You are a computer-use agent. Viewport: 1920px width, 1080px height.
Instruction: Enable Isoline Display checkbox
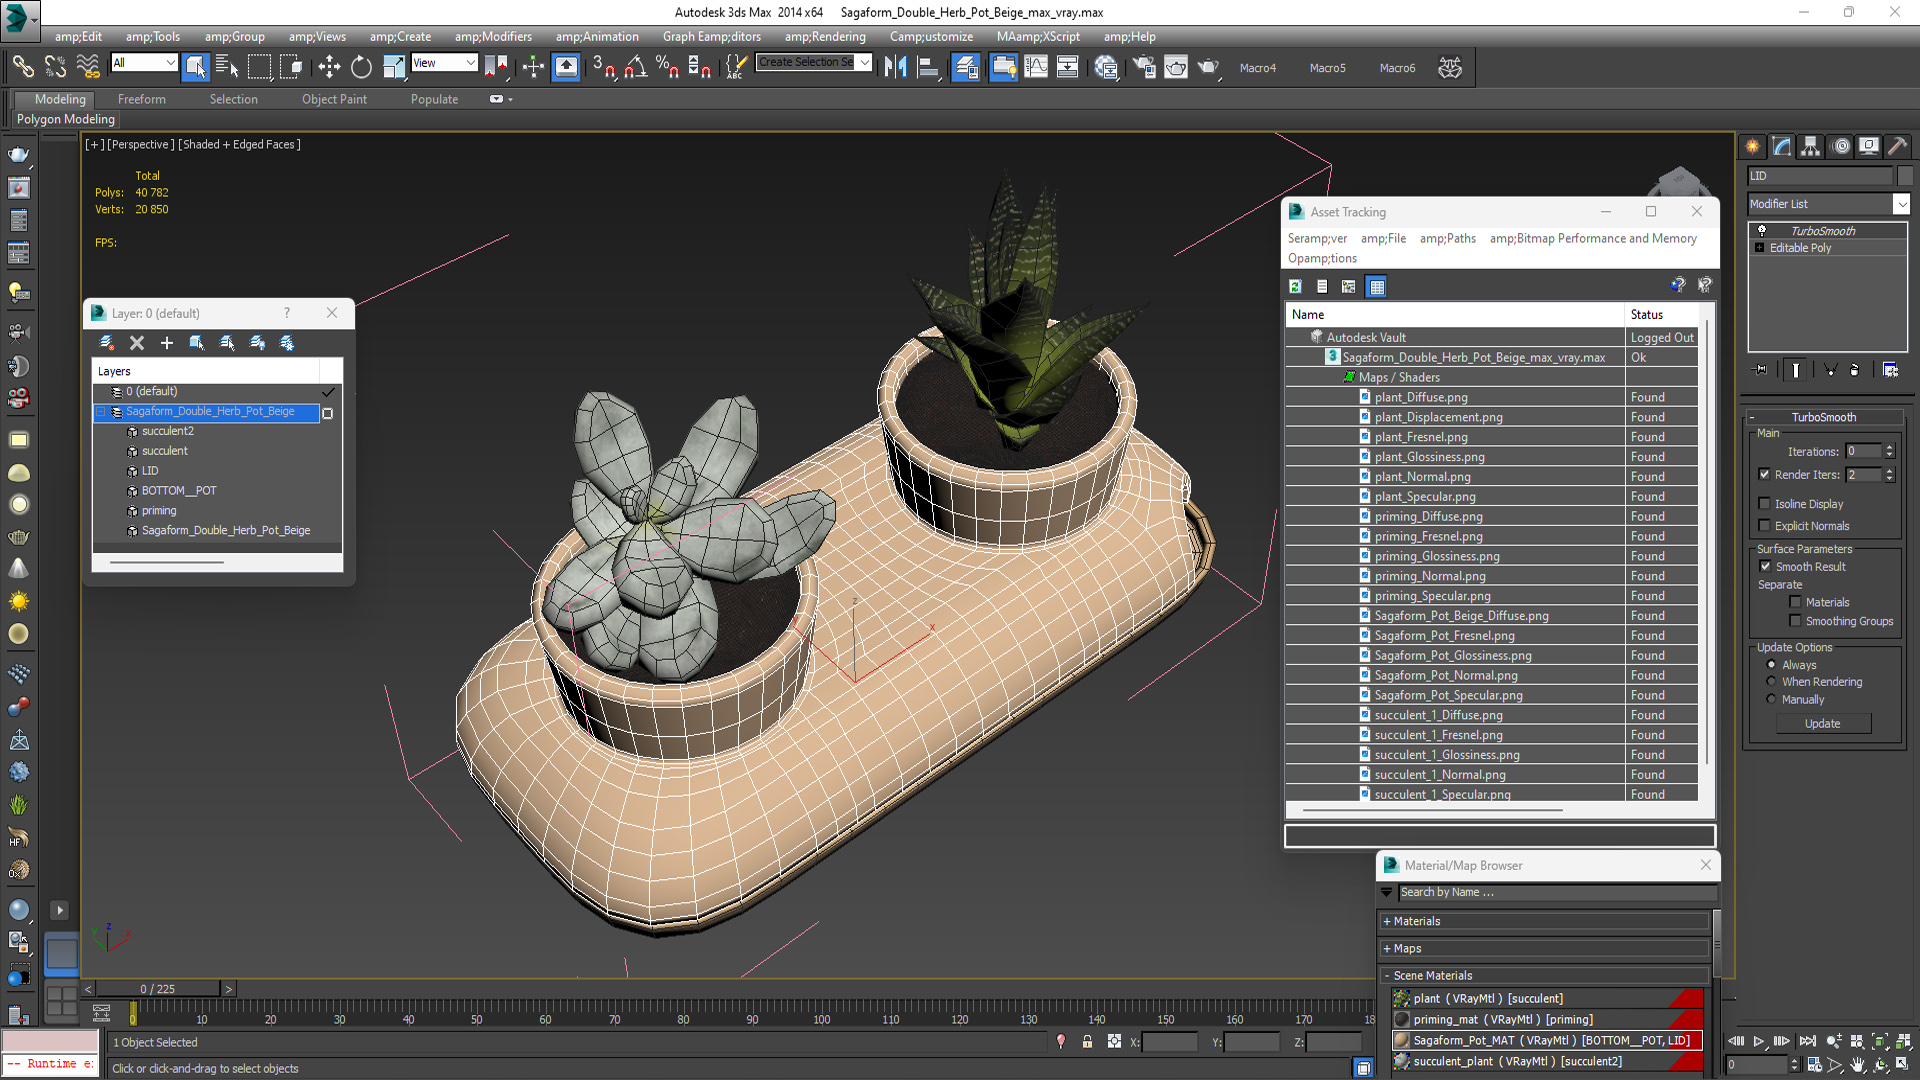point(1765,504)
